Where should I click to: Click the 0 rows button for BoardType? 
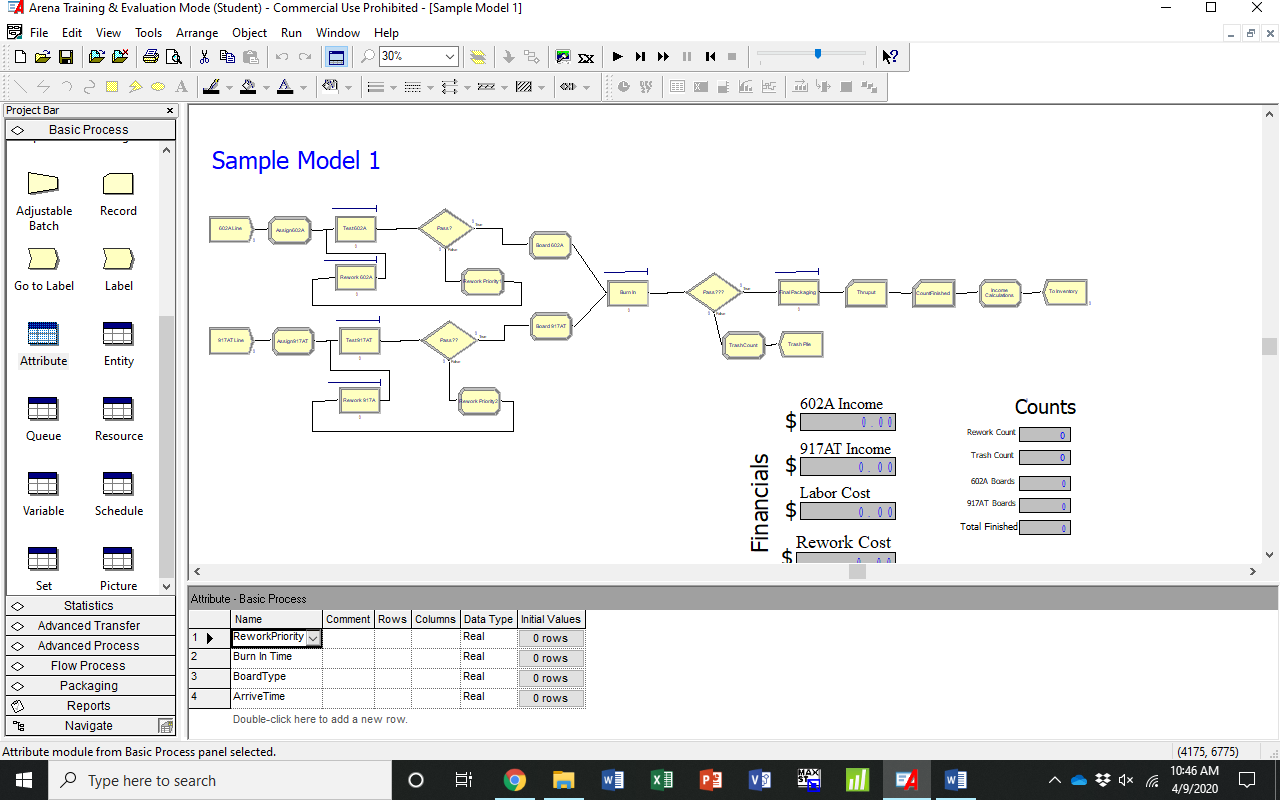point(550,678)
